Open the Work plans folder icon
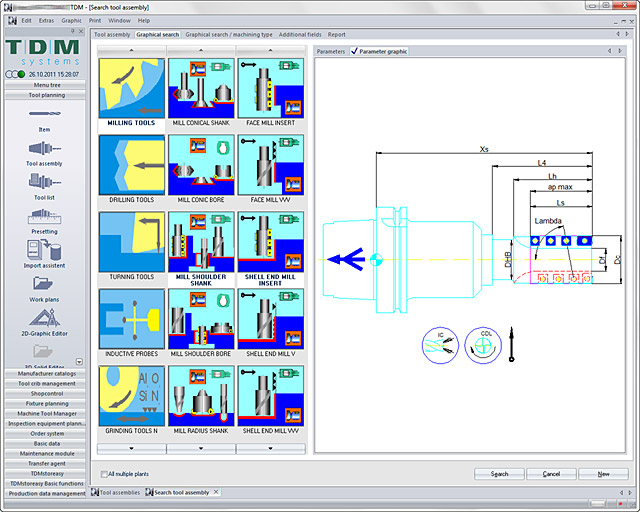 (43, 283)
